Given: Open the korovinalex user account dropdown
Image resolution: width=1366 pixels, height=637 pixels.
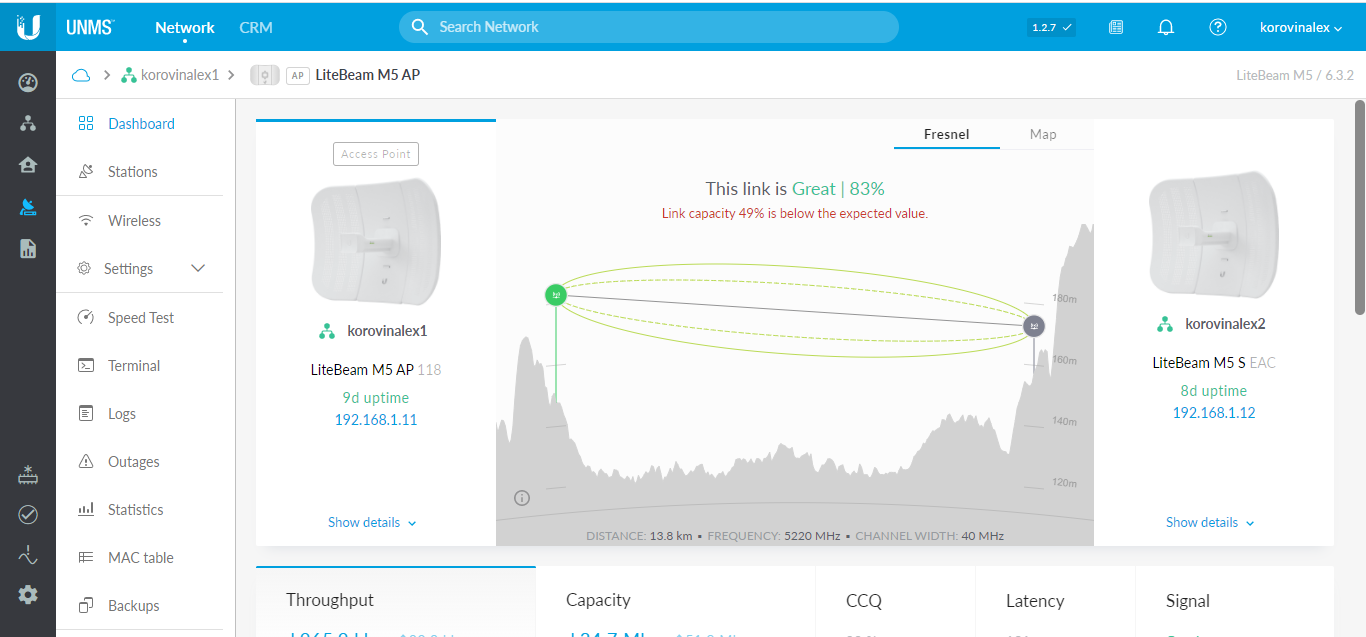Looking at the screenshot, I should pyautogui.click(x=1301, y=28).
